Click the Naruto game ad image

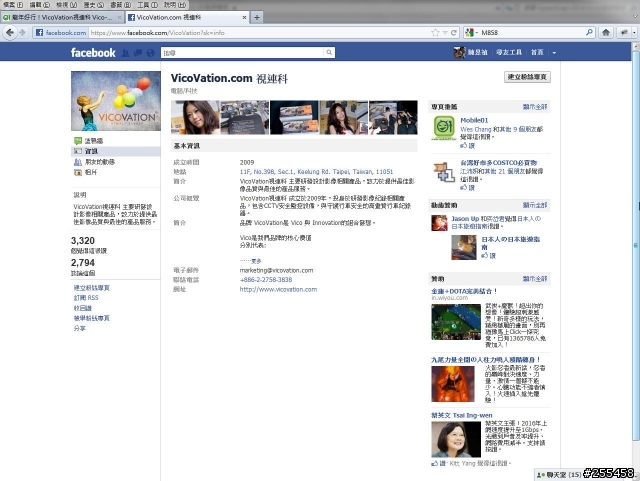(453, 384)
